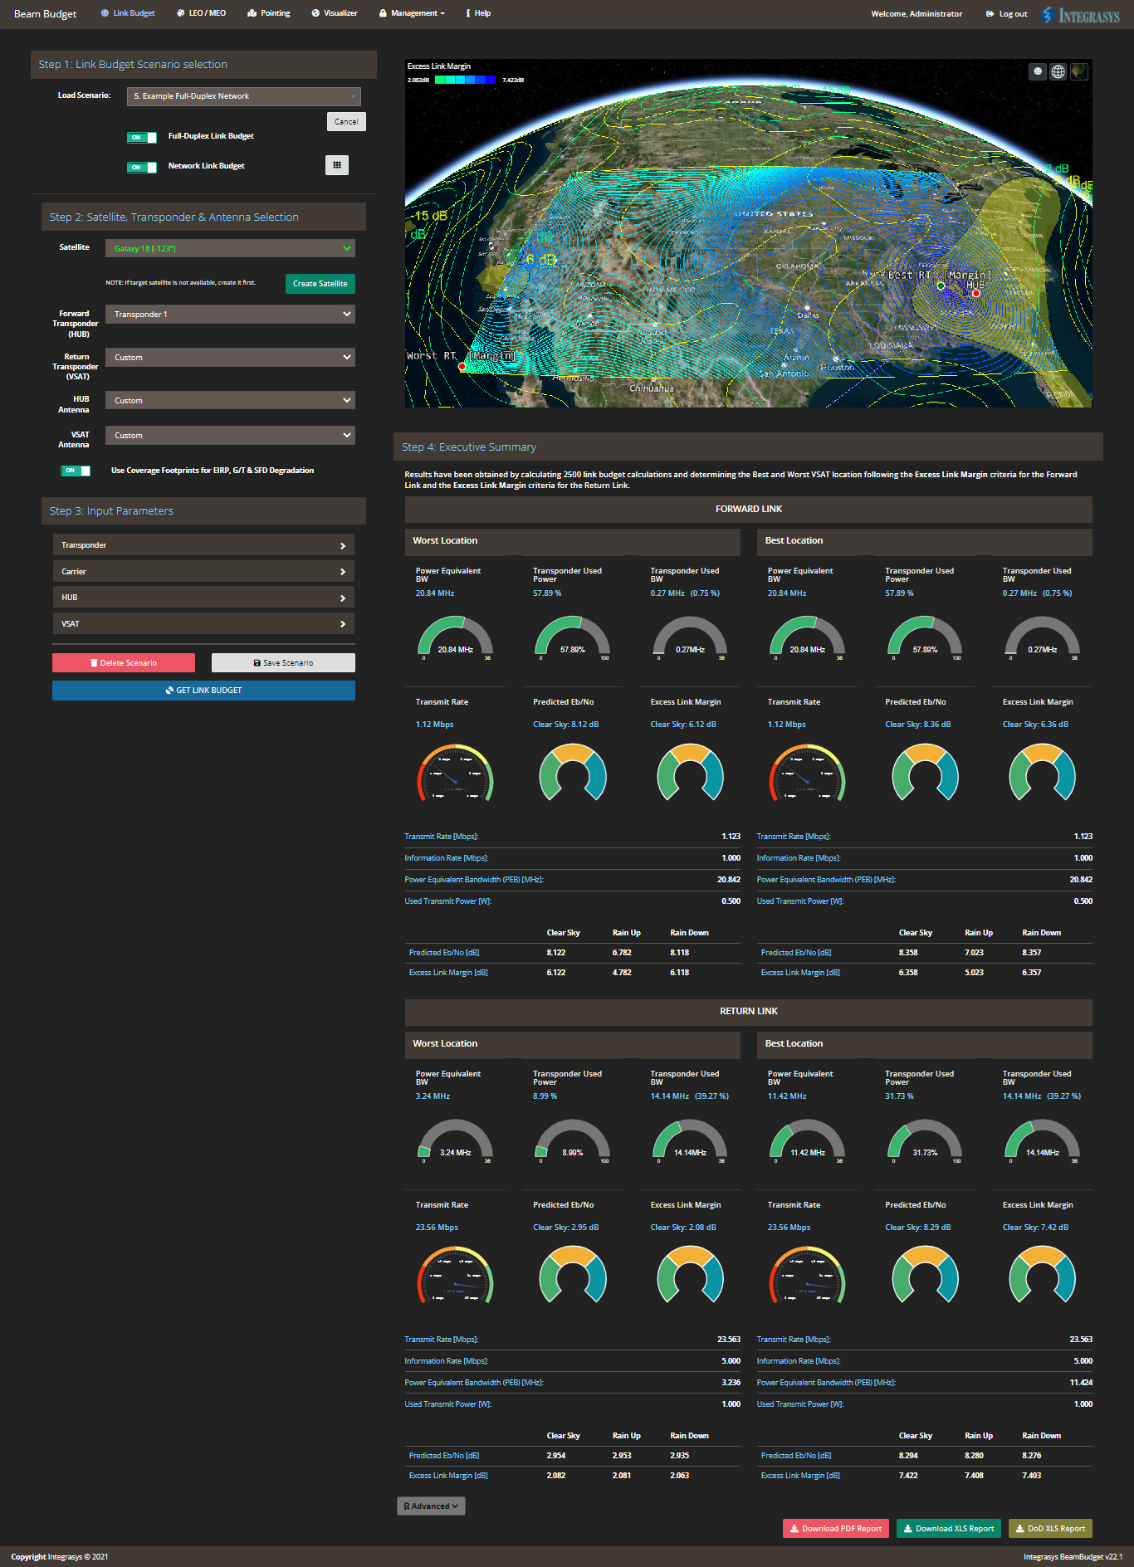Image resolution: width=1134 pixels, height=1567 pixels.
Task: Click the DoD XLS Report button
Action: coord(1050,1528)
